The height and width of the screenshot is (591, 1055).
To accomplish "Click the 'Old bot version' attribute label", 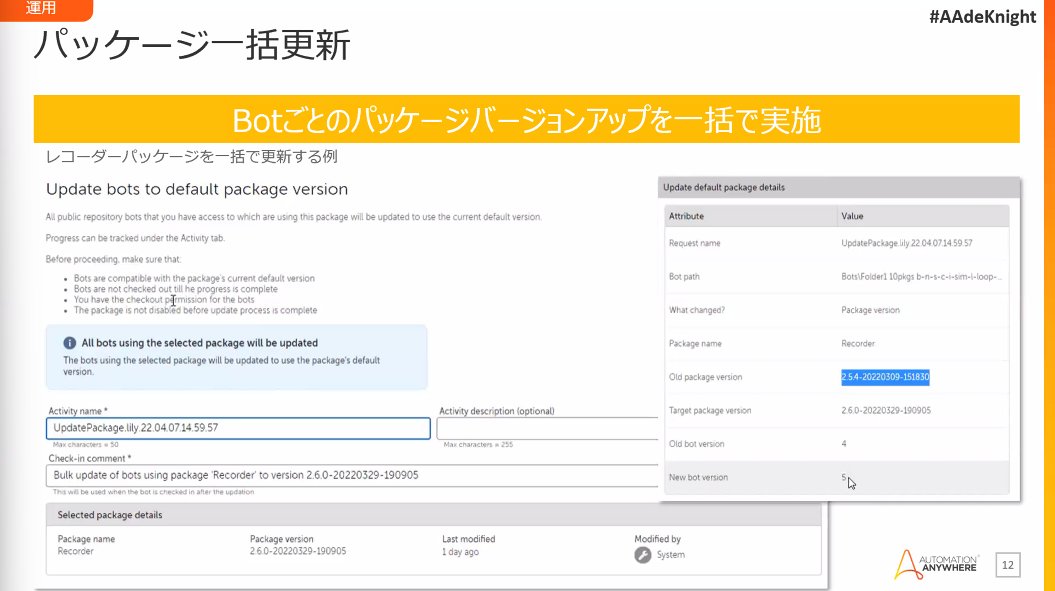I will coord(696,444).
